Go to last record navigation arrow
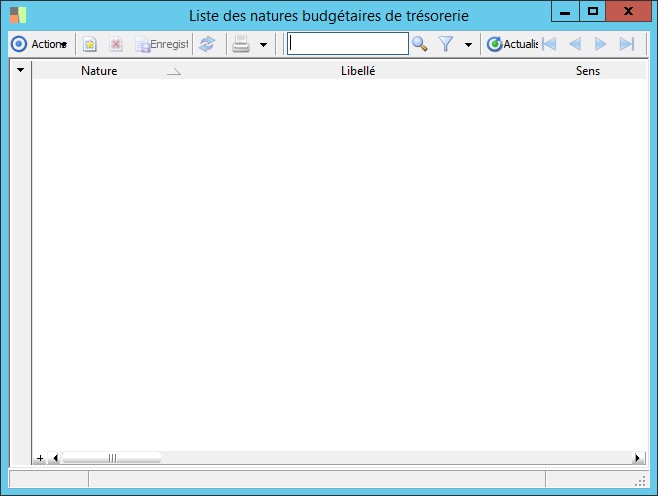 coord(627,44)
